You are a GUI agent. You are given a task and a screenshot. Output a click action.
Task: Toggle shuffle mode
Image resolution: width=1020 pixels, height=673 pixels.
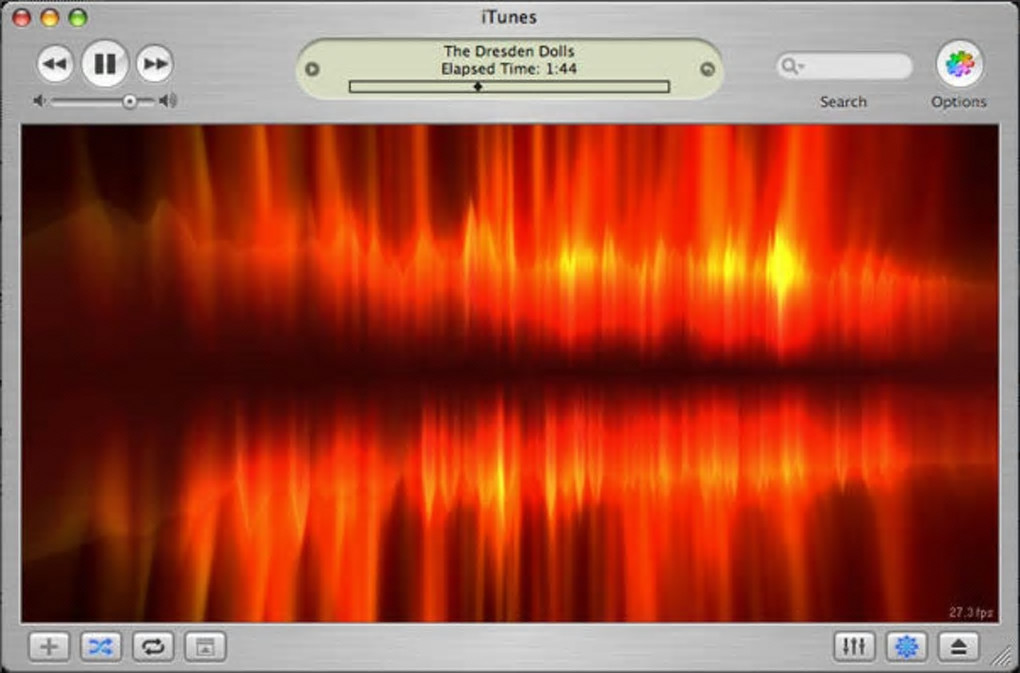(x=101, y=646)
